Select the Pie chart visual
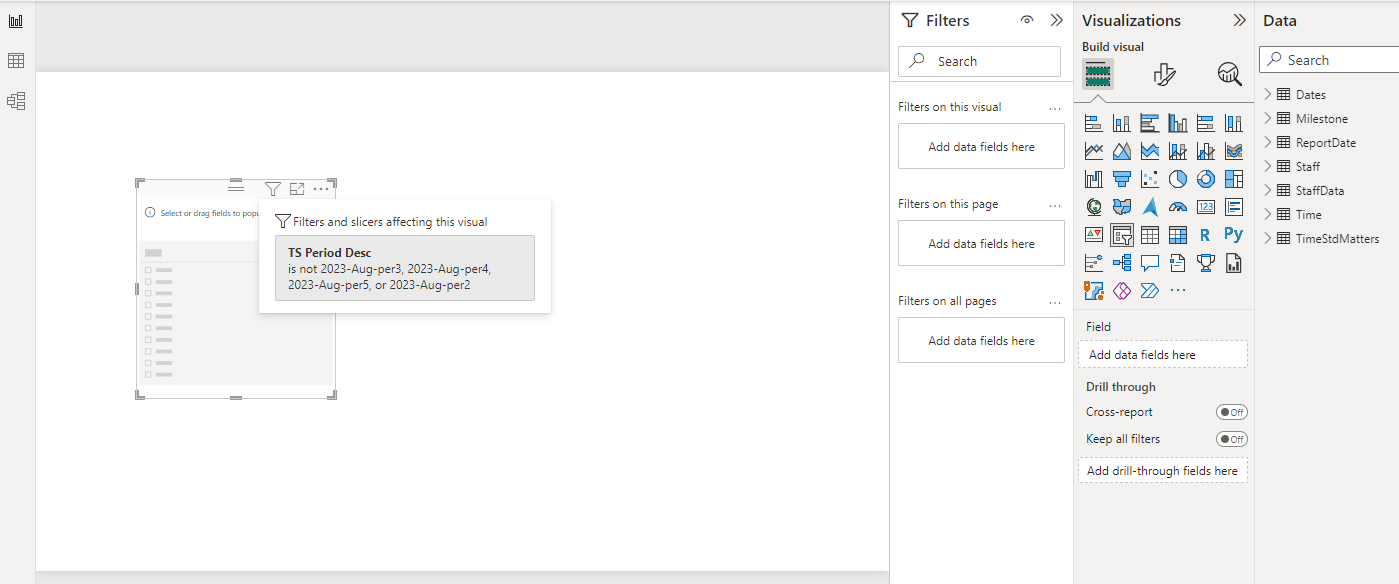This screenshot has height=584, width=1399. pos(1178,179)
